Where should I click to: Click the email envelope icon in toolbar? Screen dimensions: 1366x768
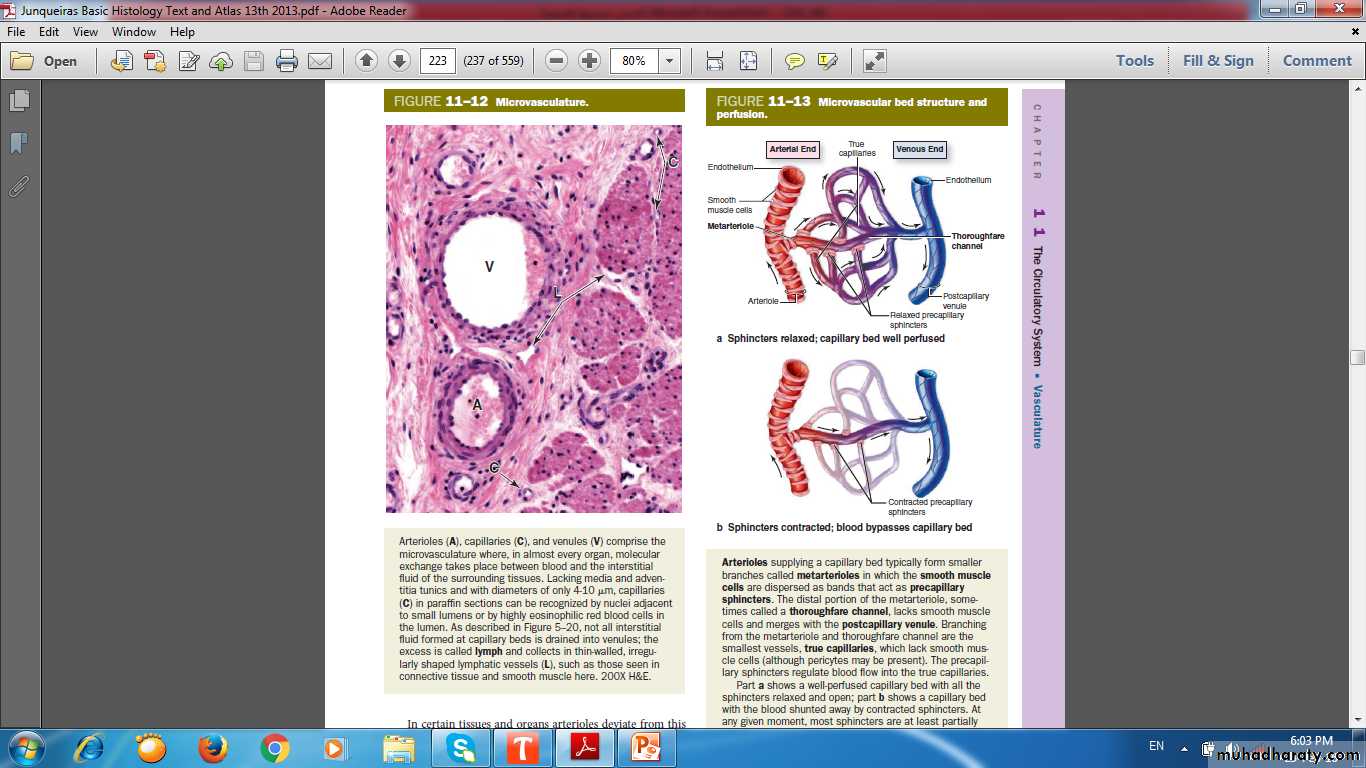pos(320,61)
